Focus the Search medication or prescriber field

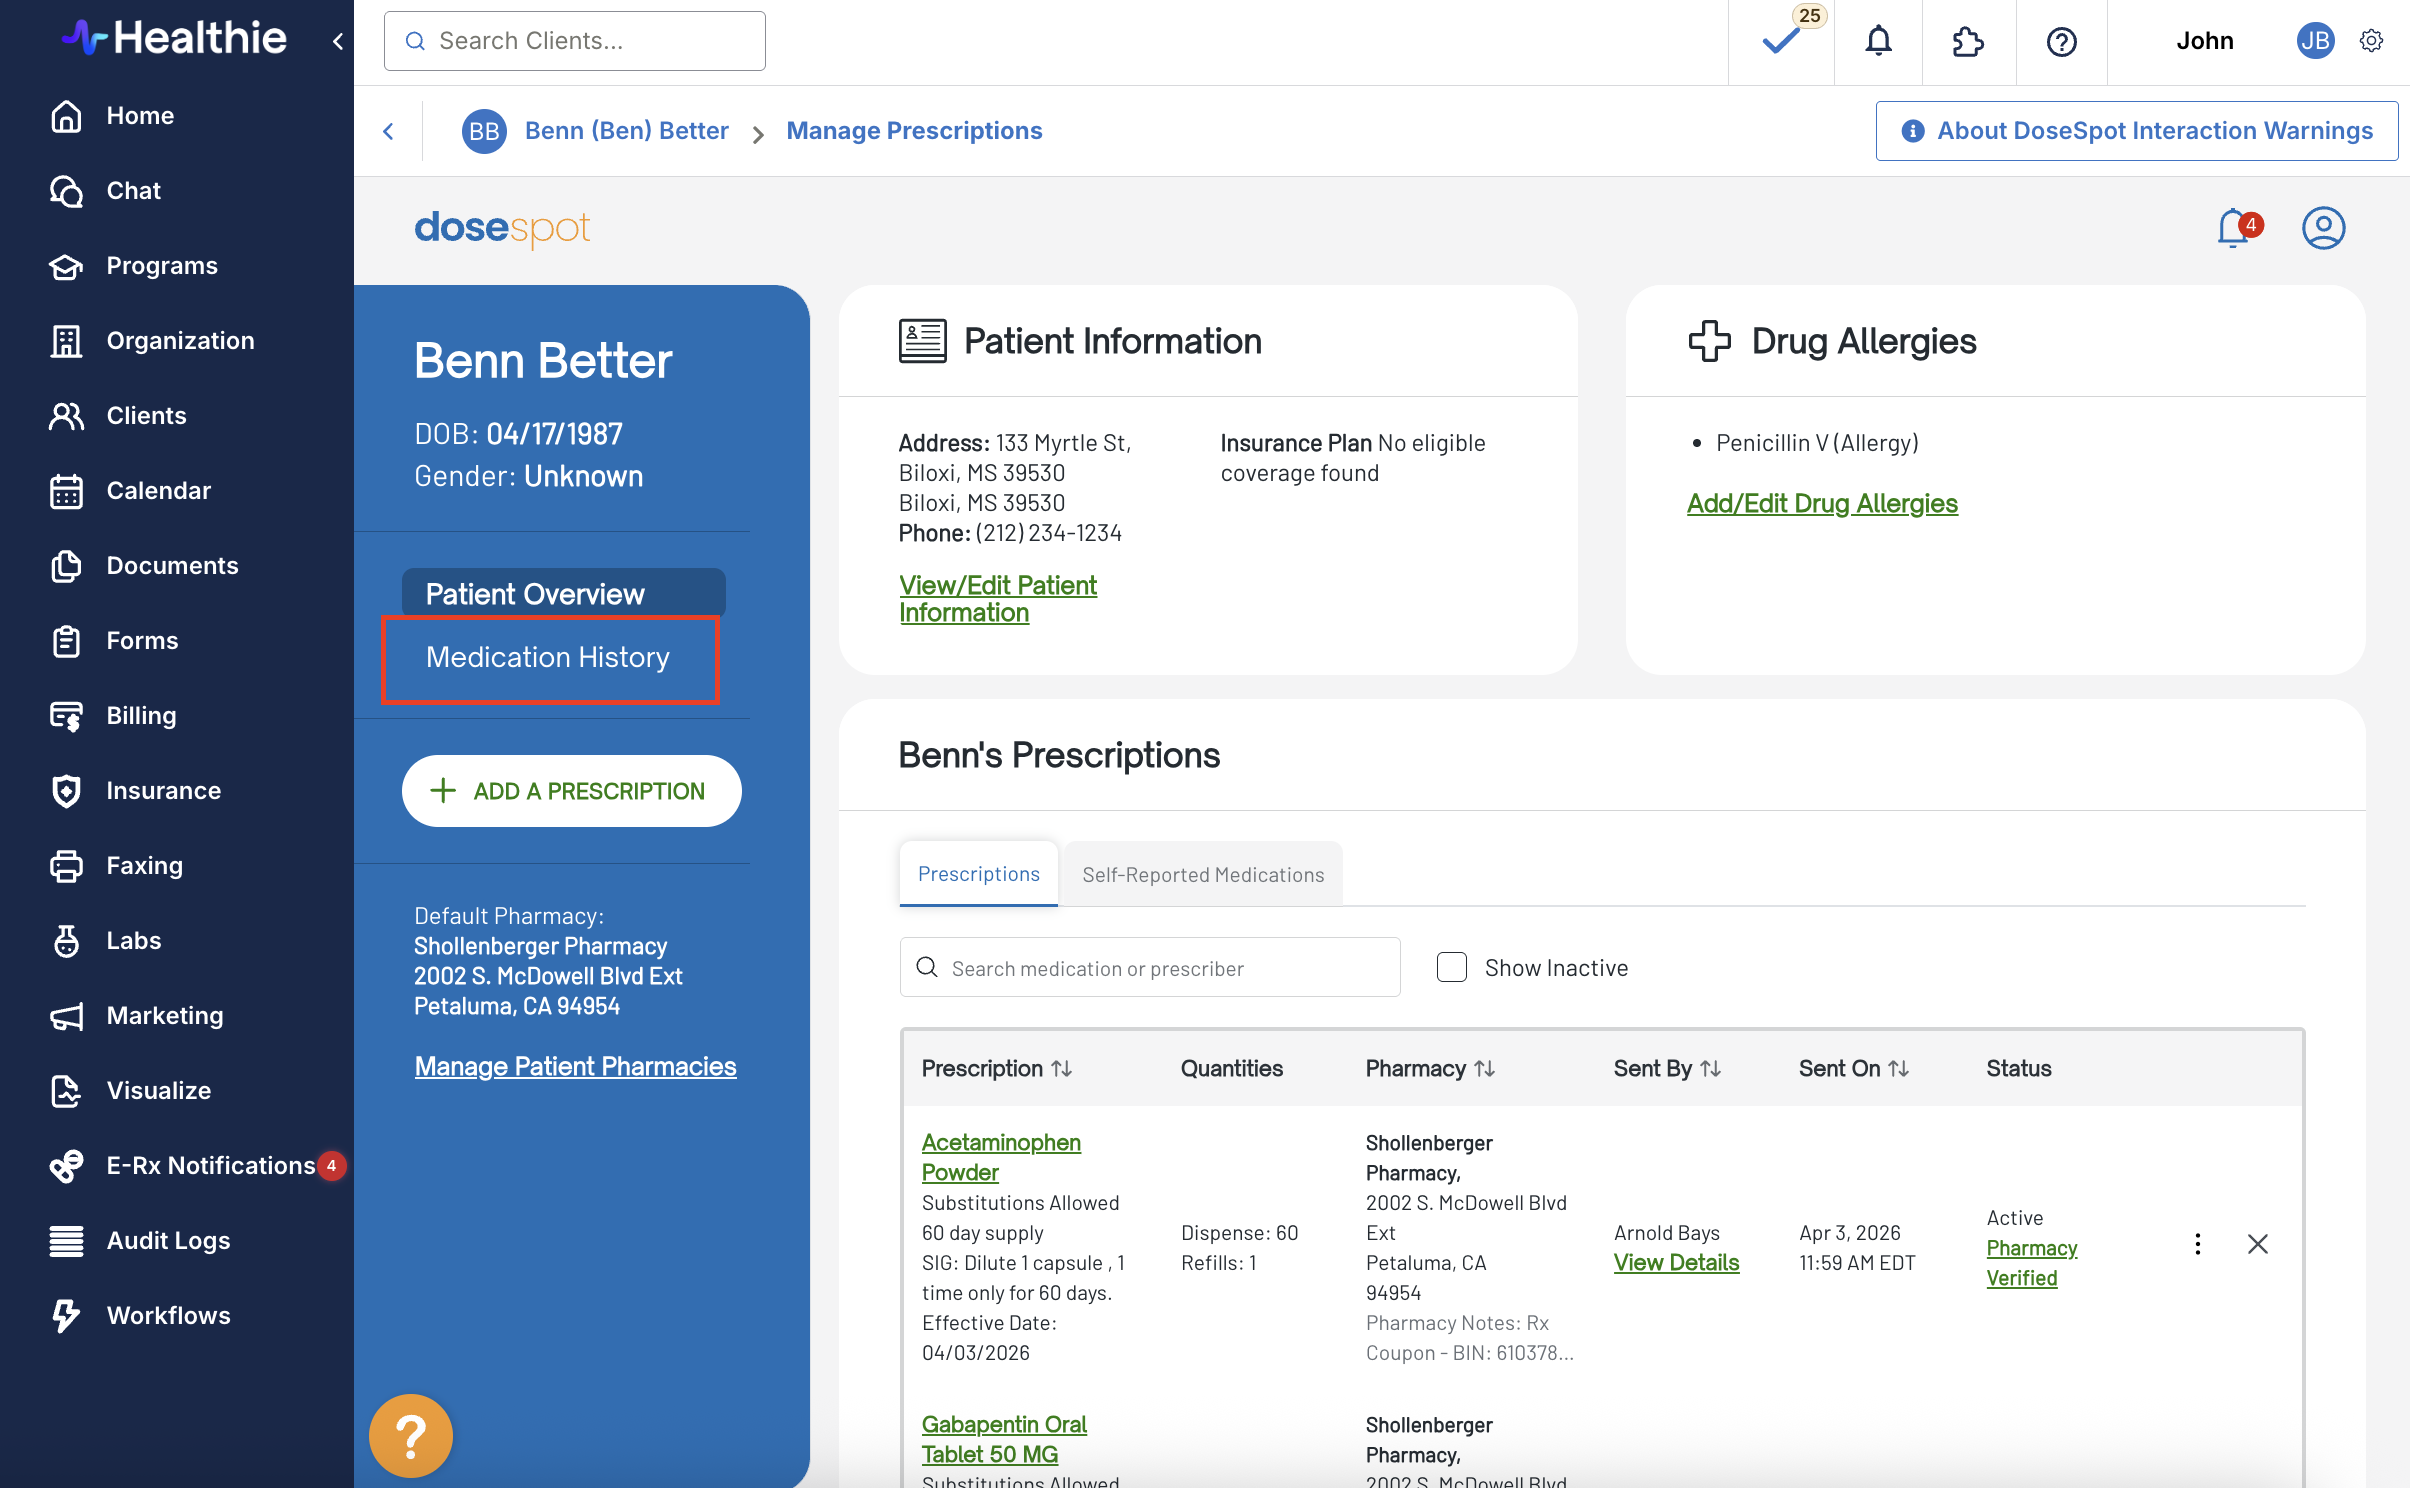pos(1149,967)
